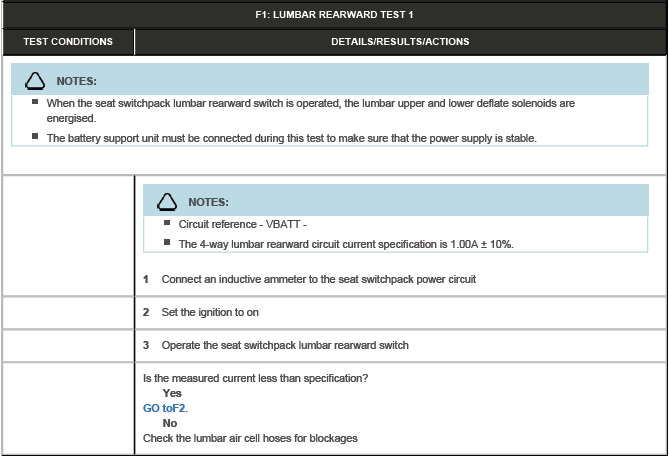Select step 1 Connect an inductive ammeter
Screen dimensions: 669x459
[318, 279]
